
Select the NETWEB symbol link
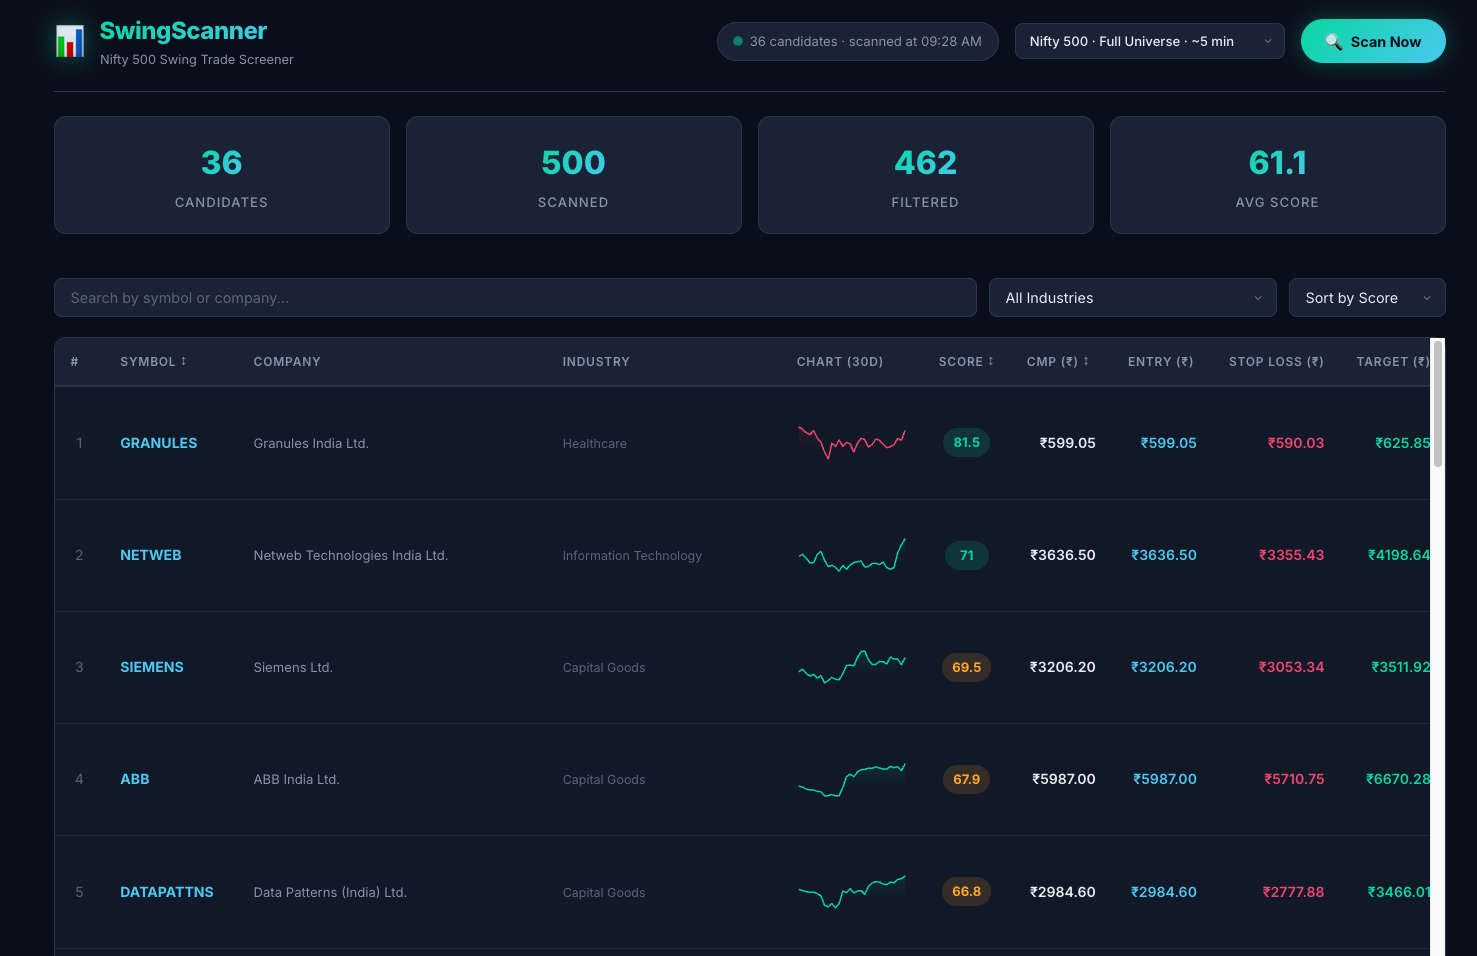150,555
